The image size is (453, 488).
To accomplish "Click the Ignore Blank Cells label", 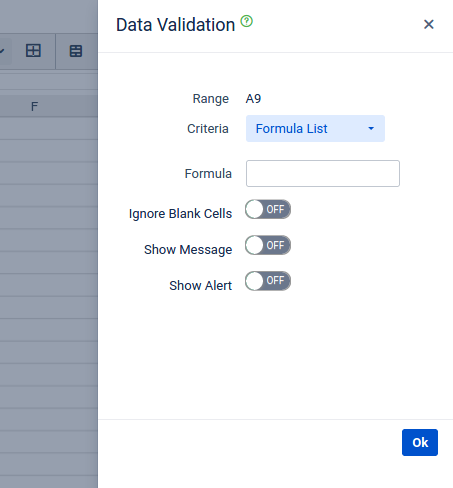I will coord(180,214).
